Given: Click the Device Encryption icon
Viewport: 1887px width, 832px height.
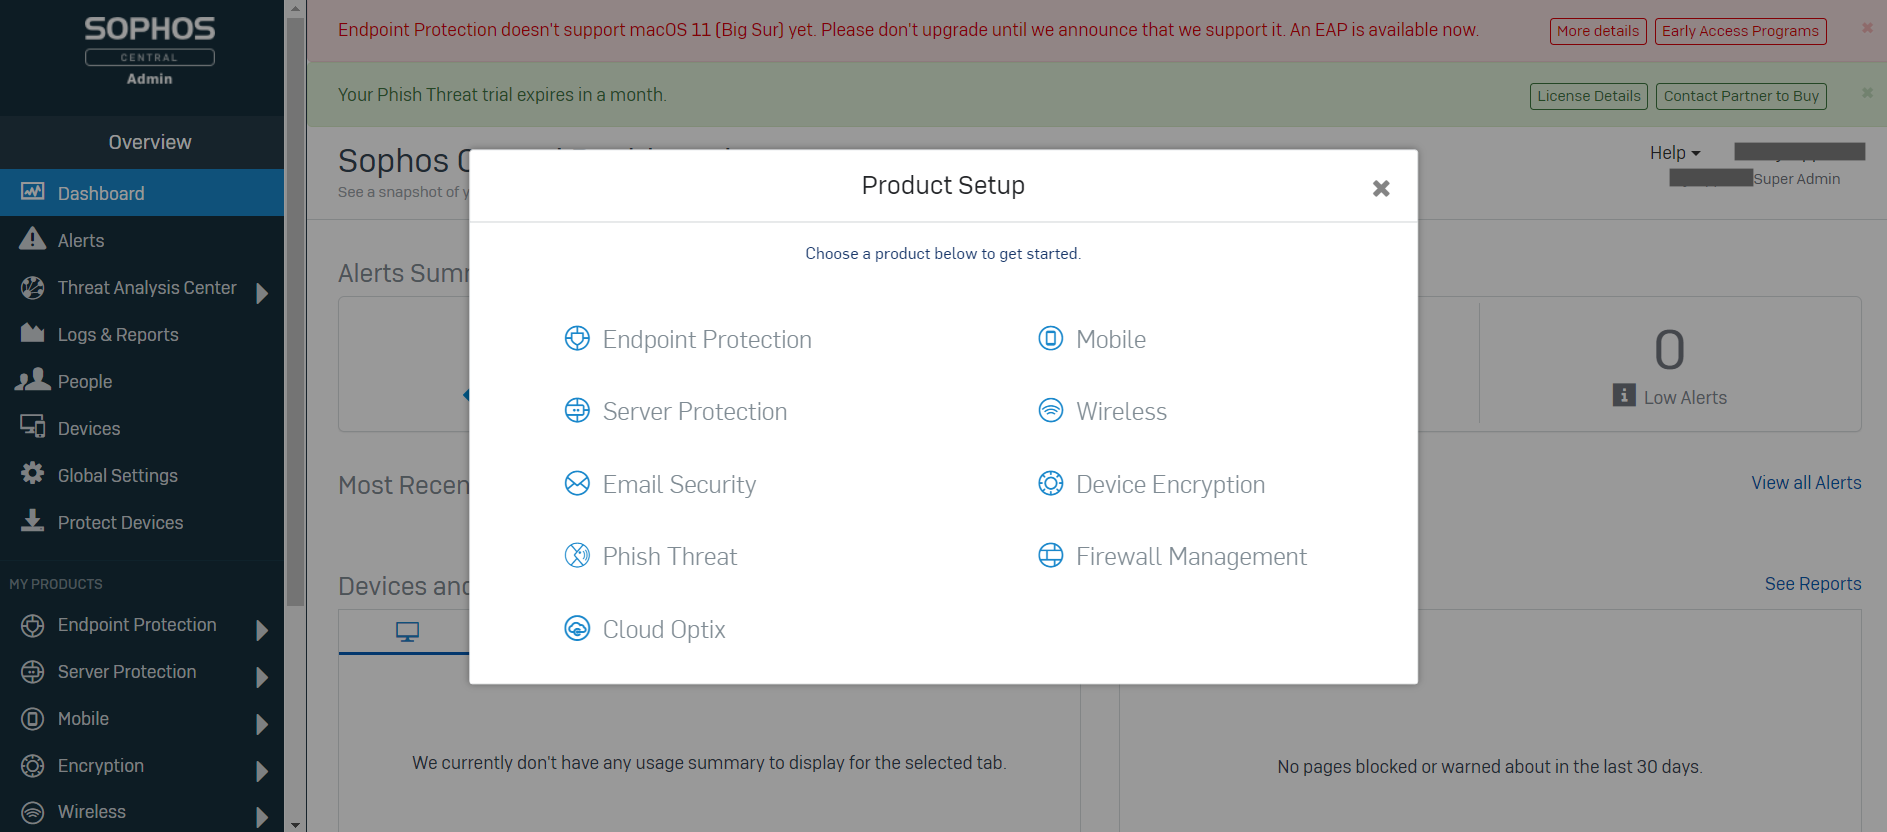Looking at the screenshot, I should click(x=1051, y=484).
